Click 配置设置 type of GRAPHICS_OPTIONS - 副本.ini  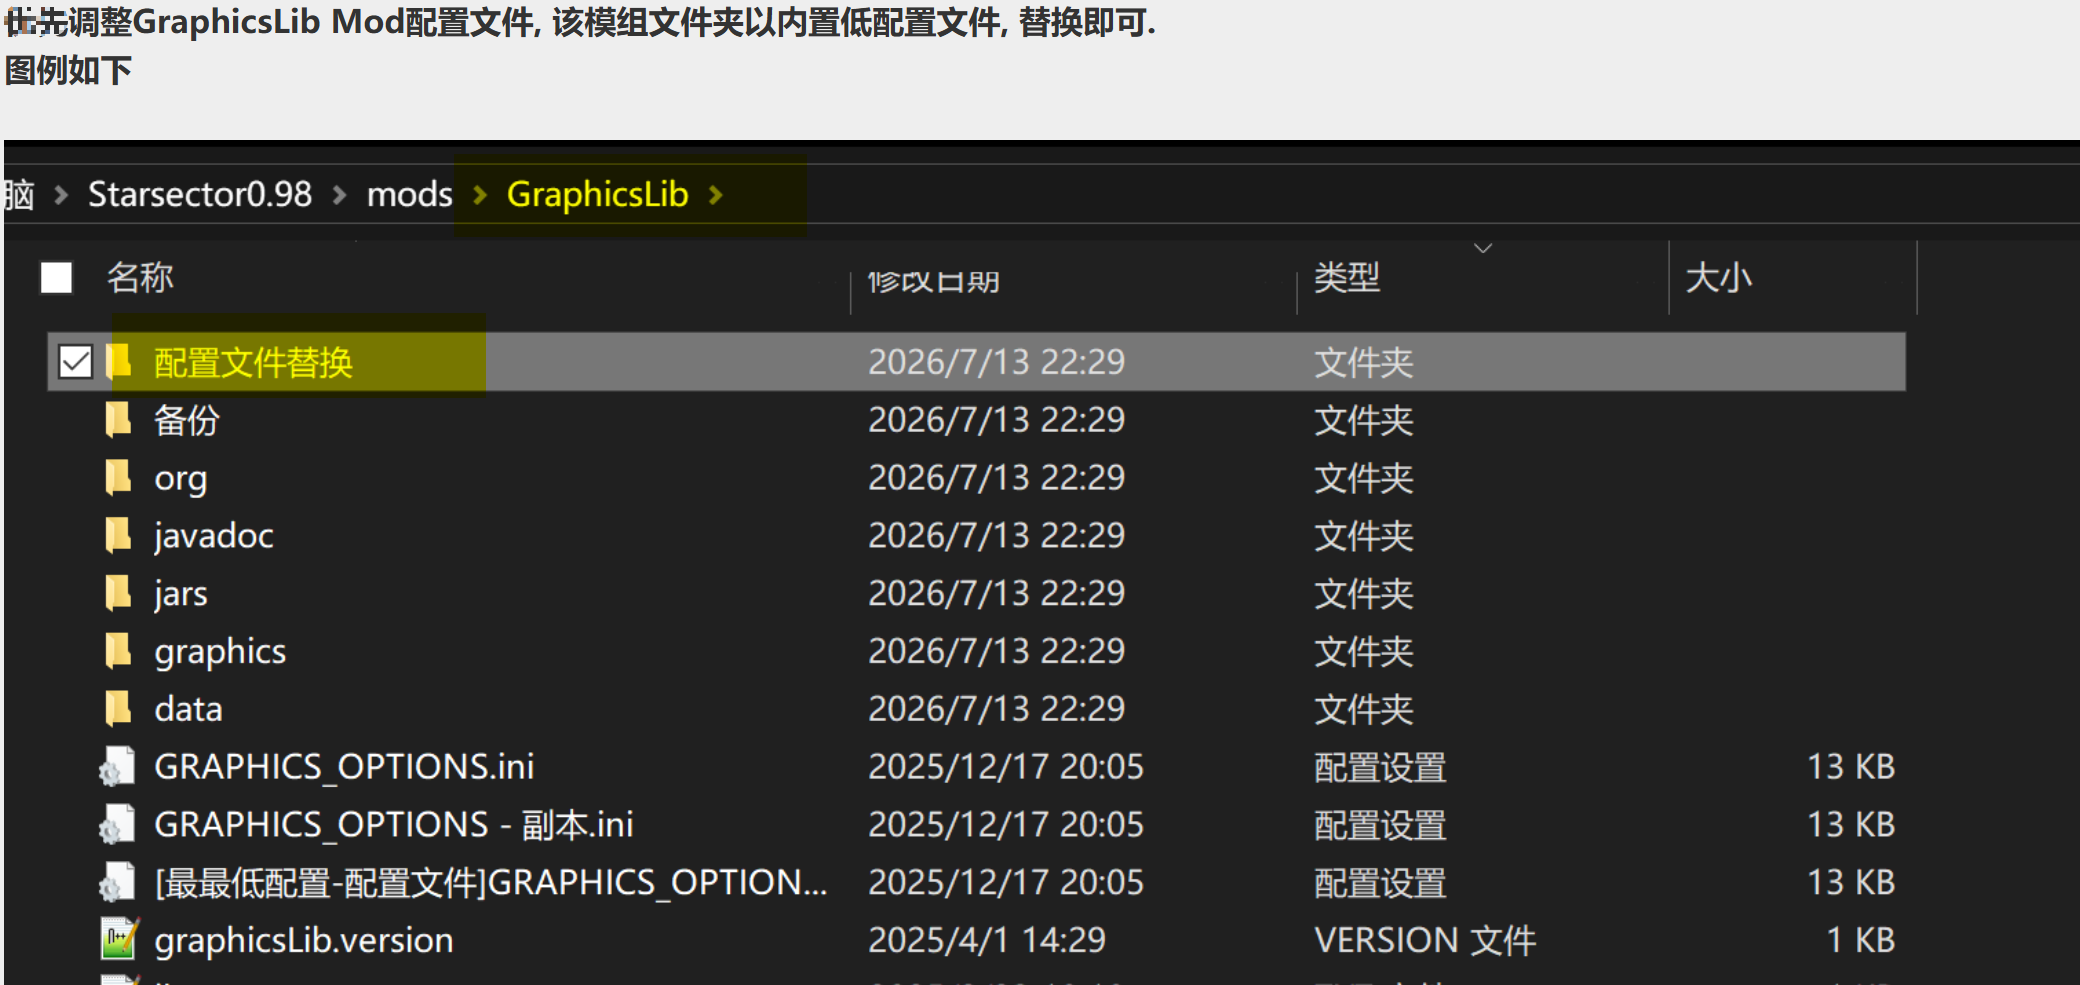1380,825
